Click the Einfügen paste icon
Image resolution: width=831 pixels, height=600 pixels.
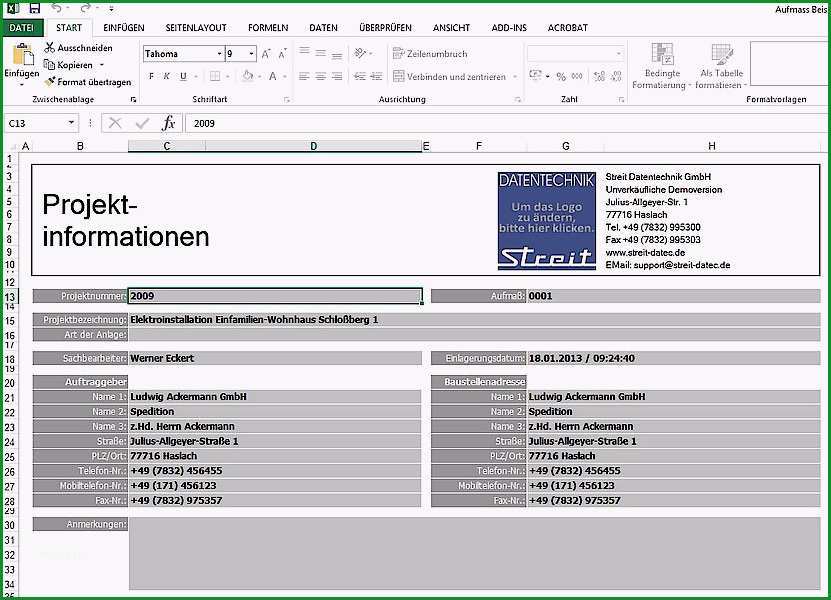click(x=22, y=55)
